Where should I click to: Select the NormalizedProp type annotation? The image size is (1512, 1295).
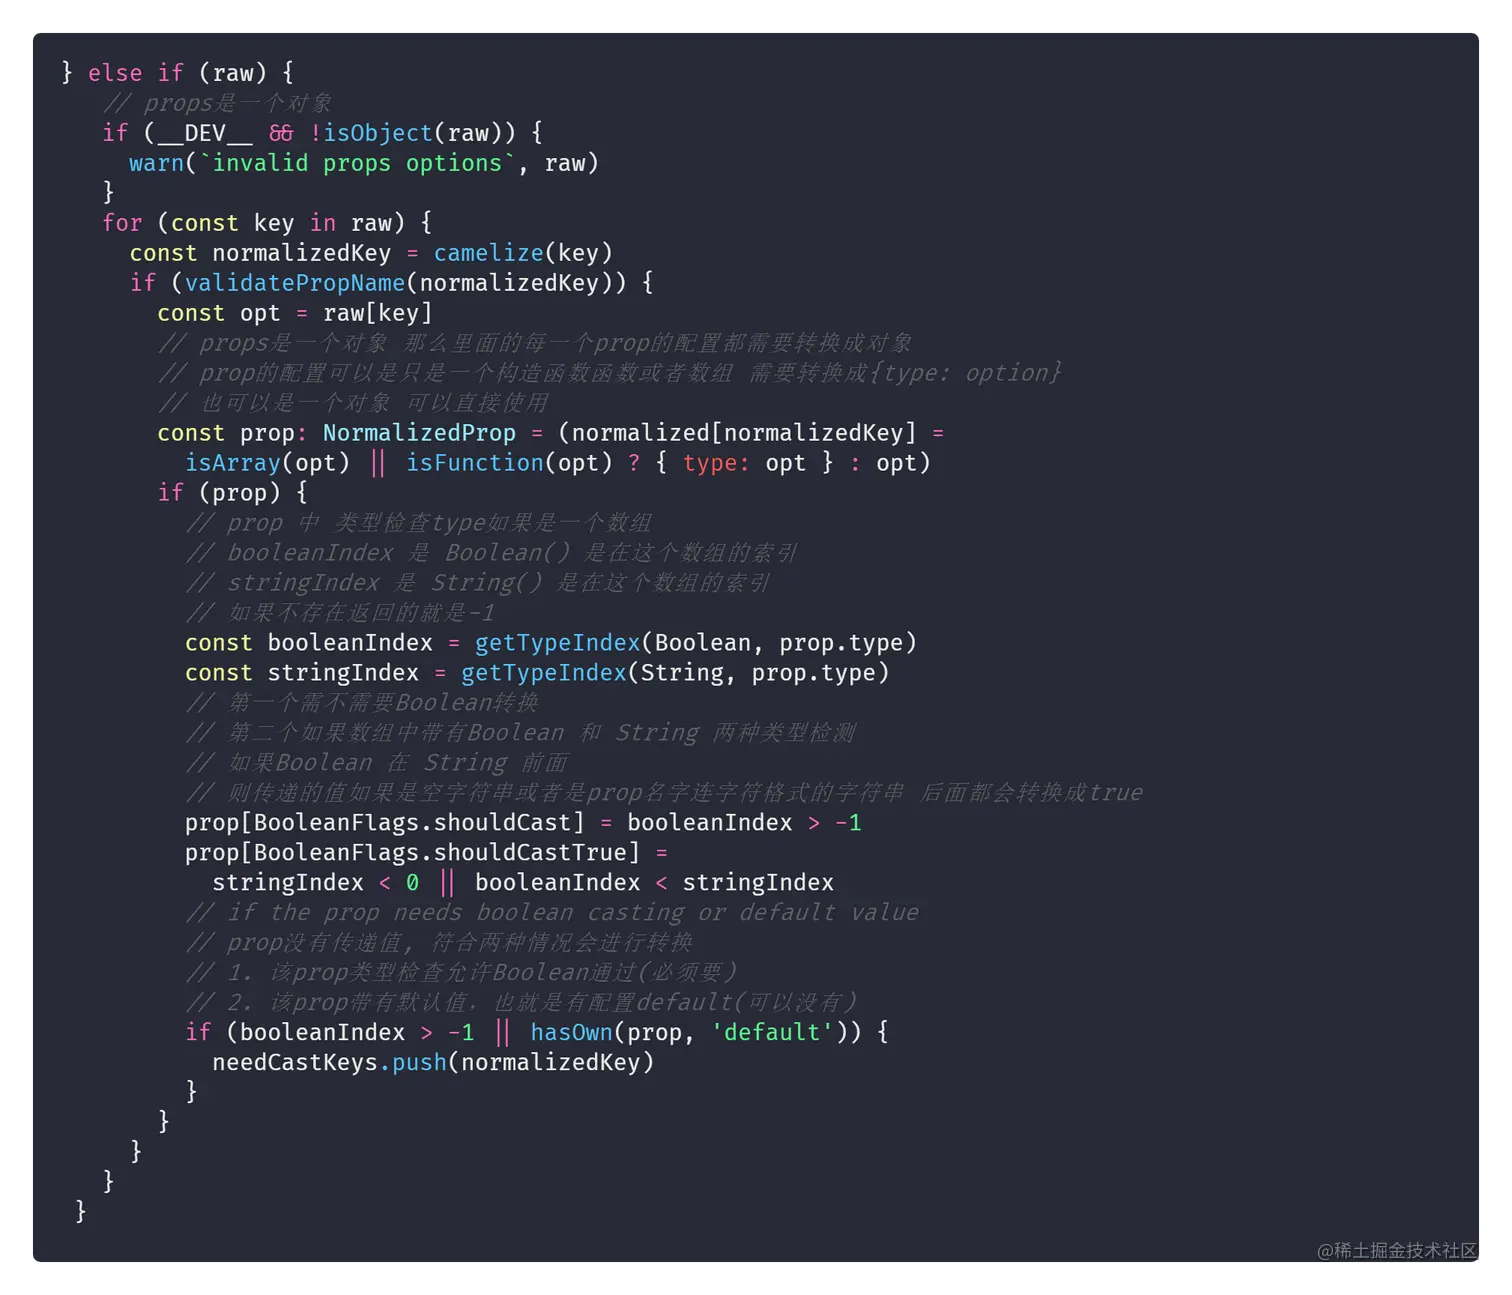pos(419,433)
